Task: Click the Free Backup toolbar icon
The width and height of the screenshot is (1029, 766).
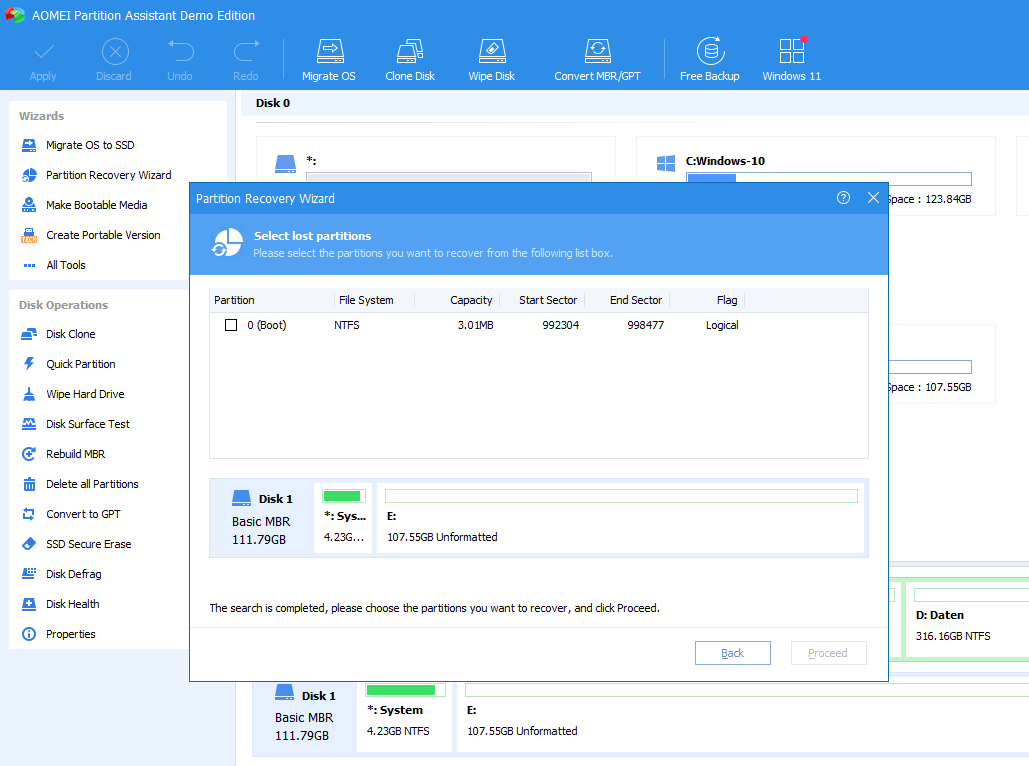Action: coord(710,60)
